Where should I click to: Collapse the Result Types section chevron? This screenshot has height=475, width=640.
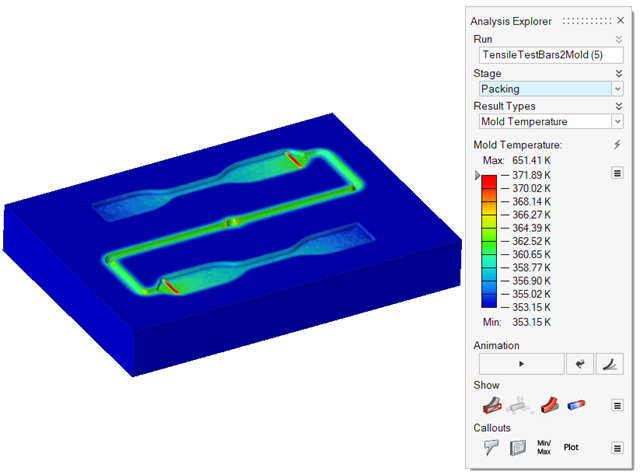(x=618, y=106)
